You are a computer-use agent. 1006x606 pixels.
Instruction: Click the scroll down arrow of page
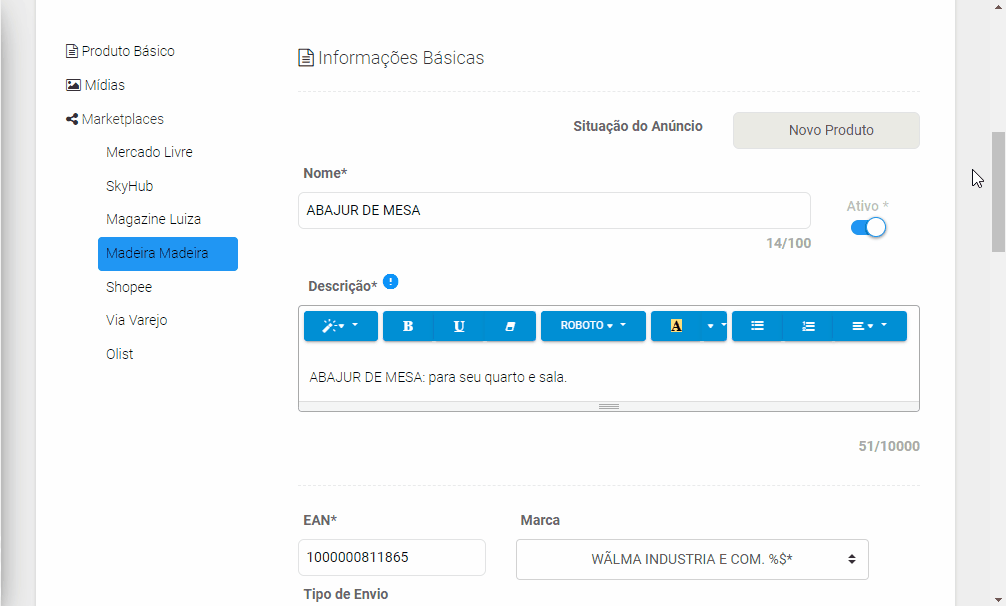coord(998,599)
